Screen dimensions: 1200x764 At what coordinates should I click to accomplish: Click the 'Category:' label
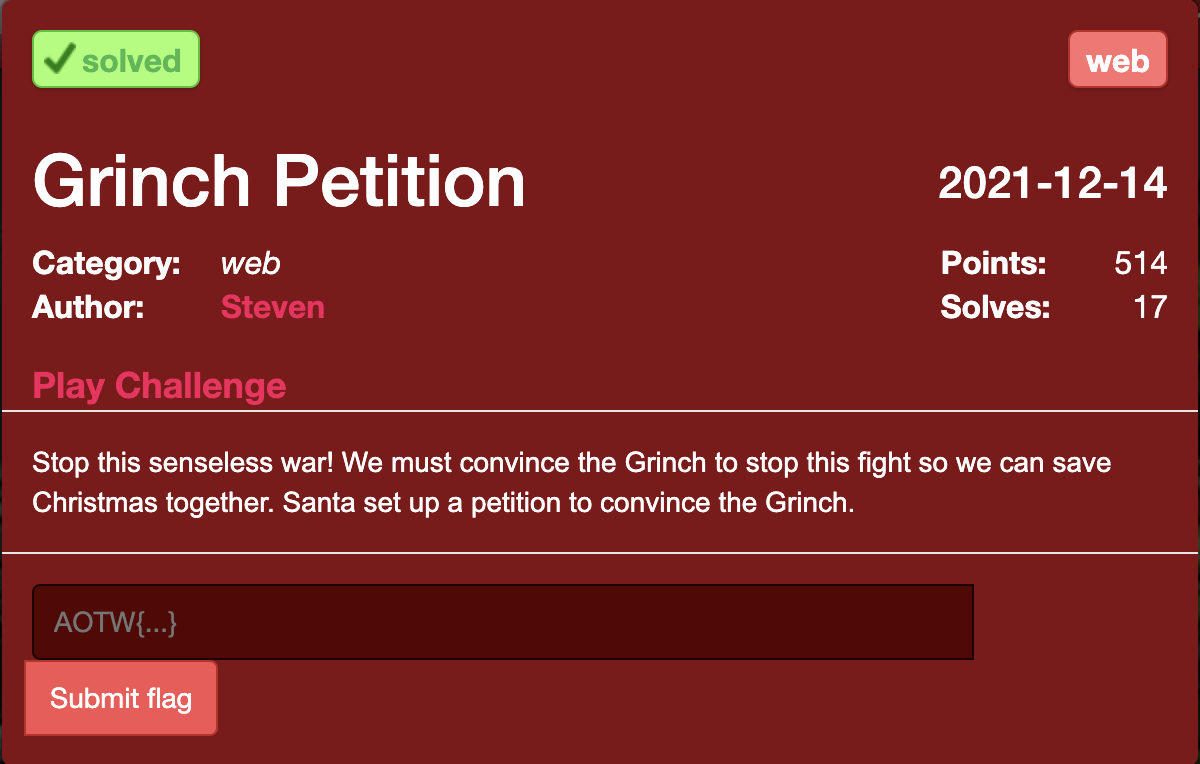[x=106, y=264]
